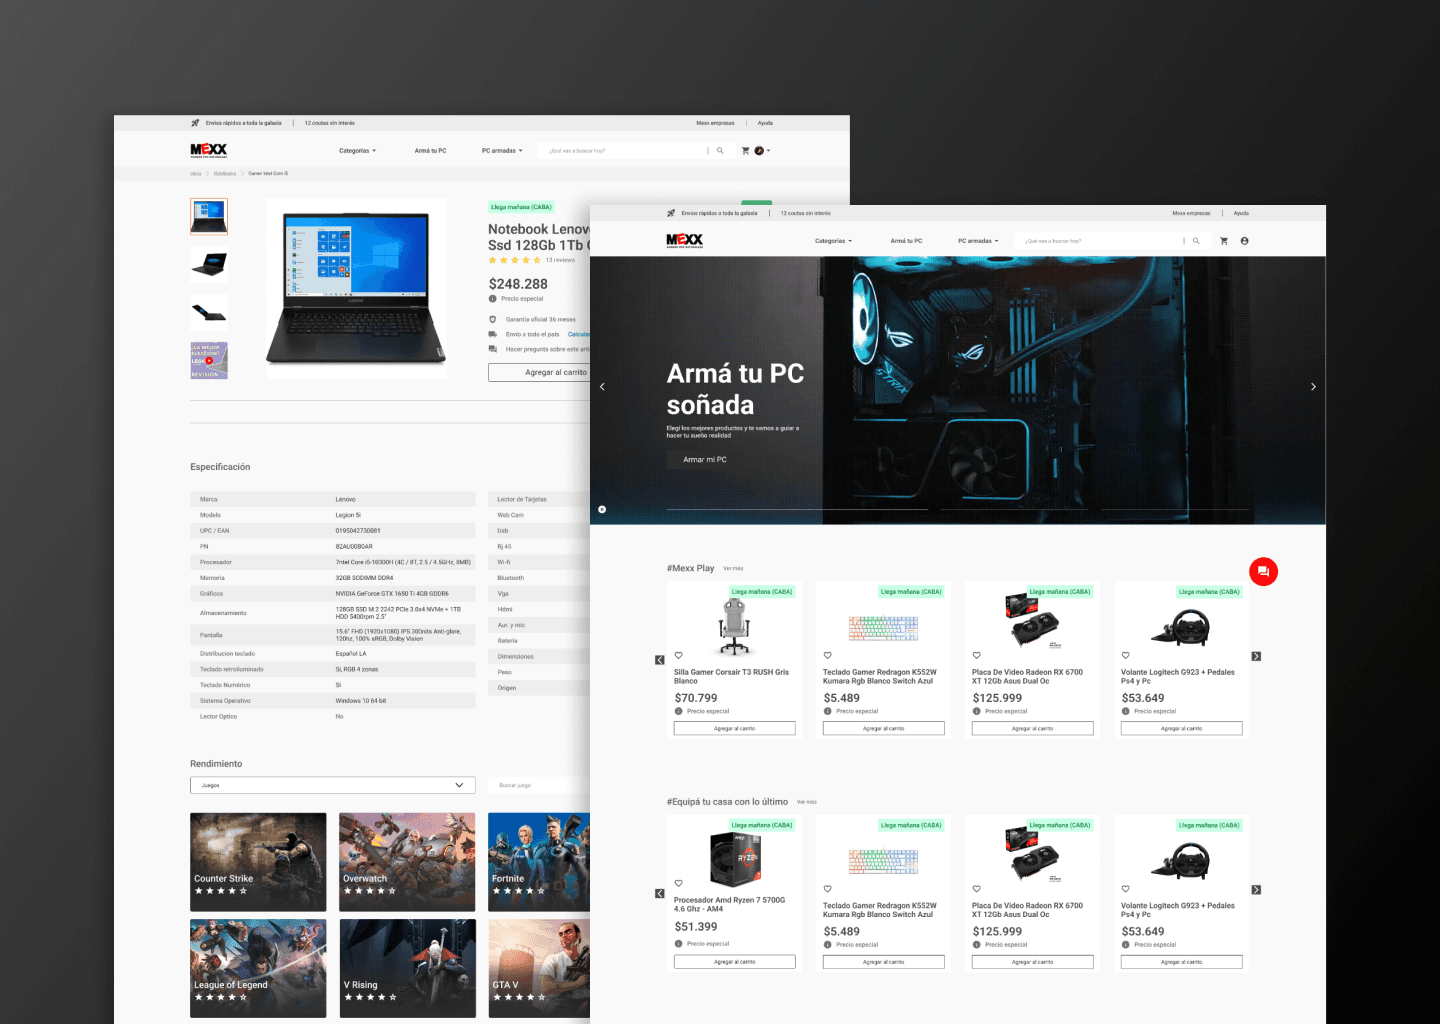Screen dimensions: 1440x1024
Task: Go to previous hero banner slide
Action: pos(602,386)
